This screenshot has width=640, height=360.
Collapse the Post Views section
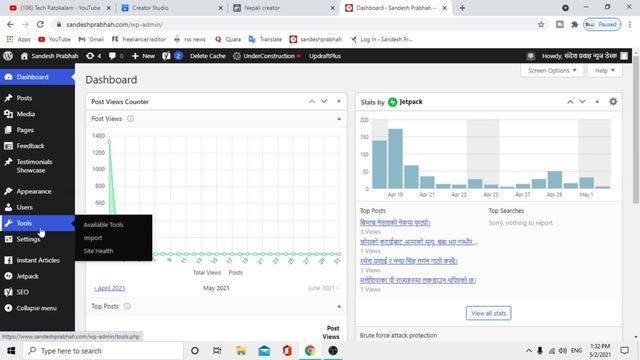click(339, 119)
